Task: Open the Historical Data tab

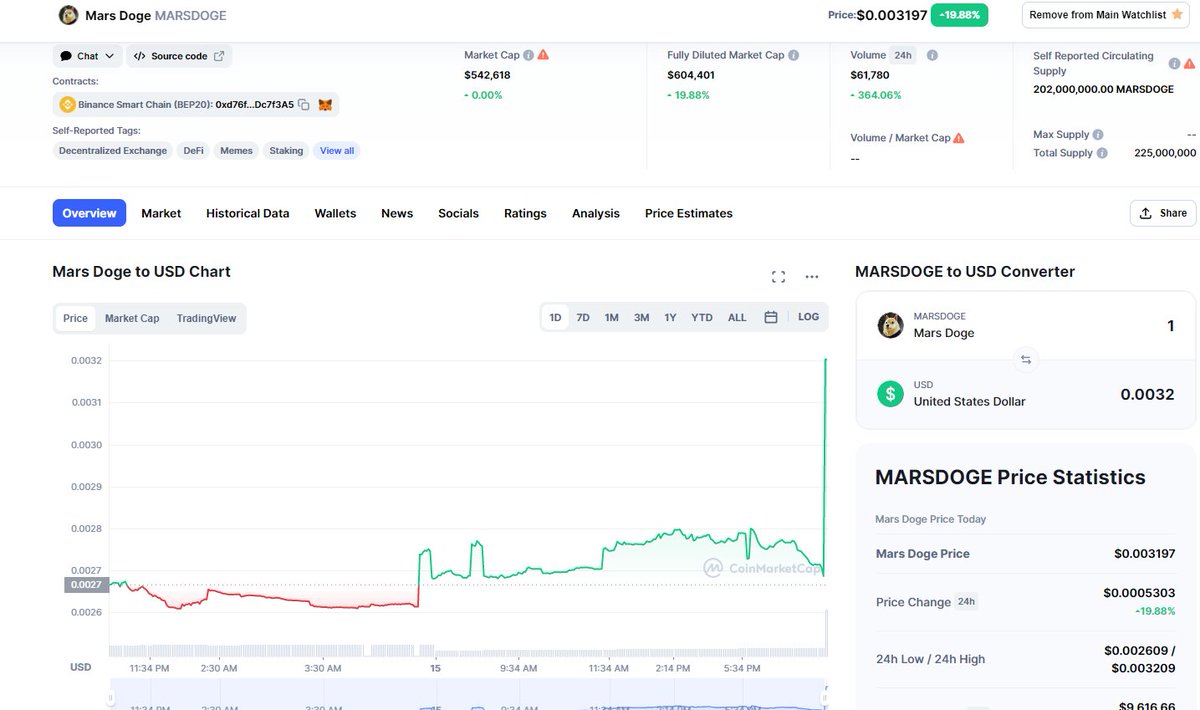Action: [x=248, y=213]
